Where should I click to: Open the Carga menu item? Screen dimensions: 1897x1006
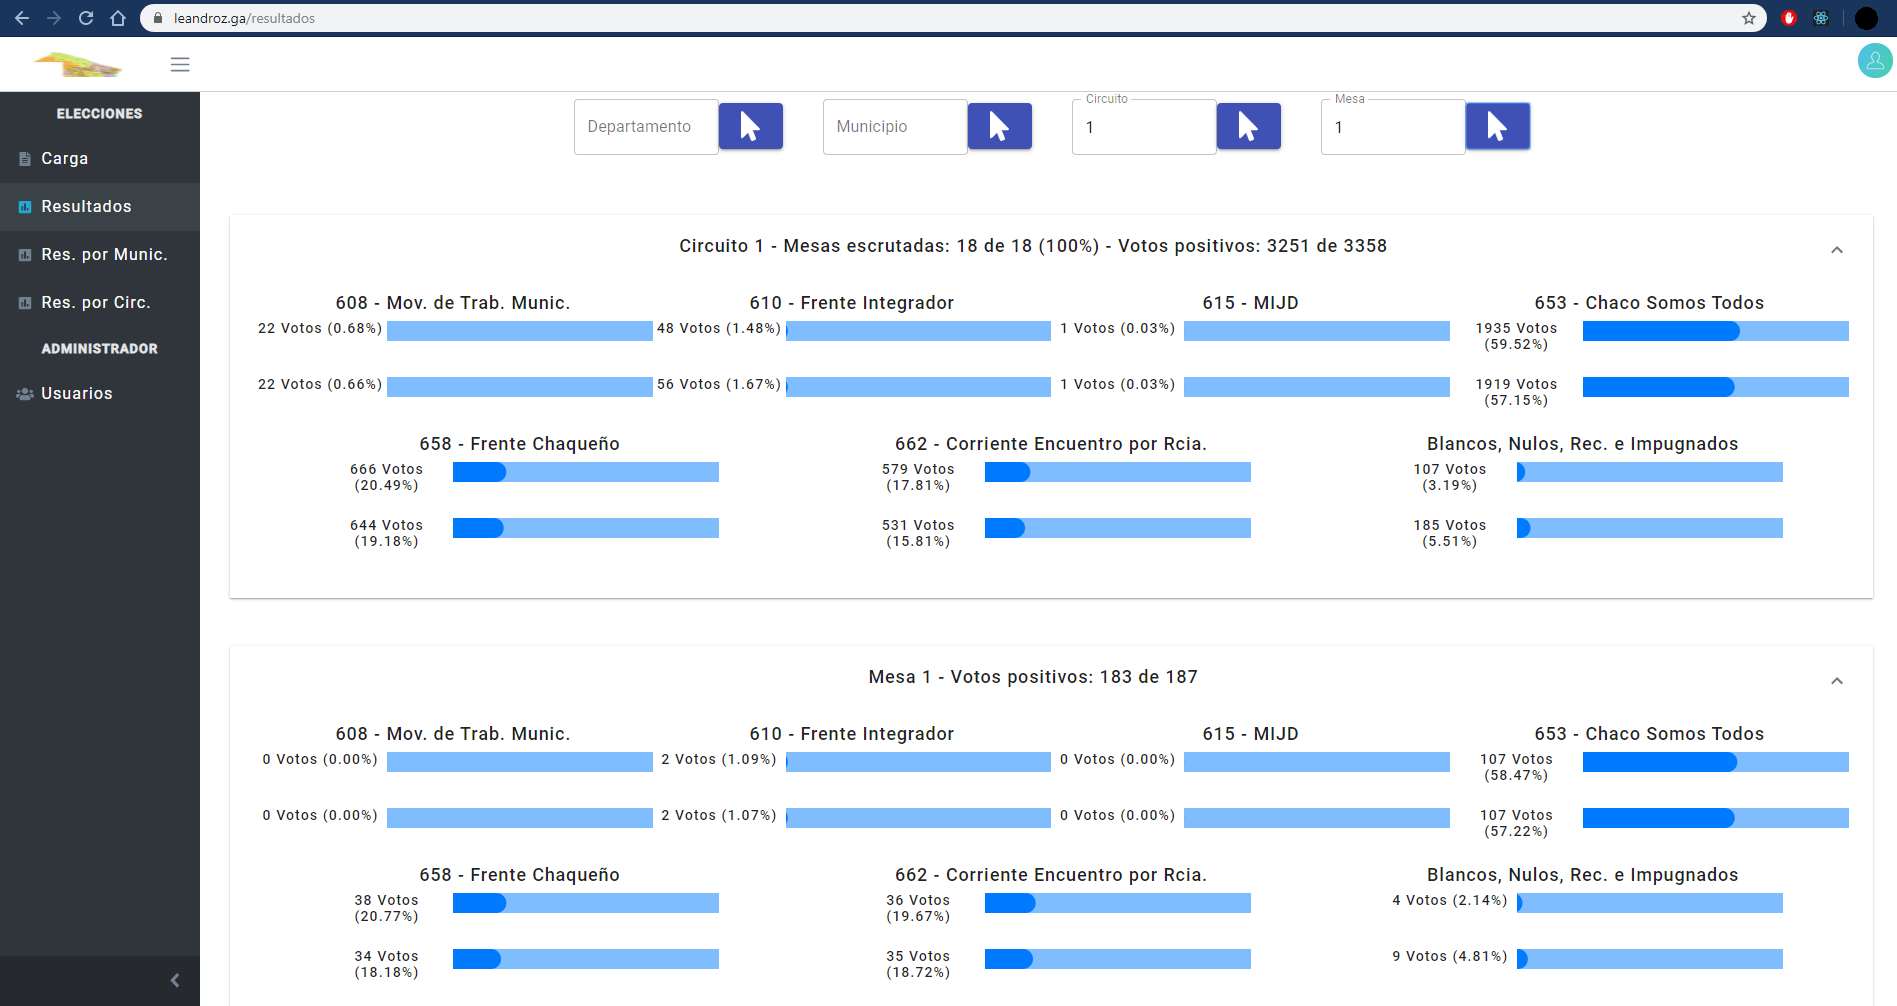coord(100,159)
